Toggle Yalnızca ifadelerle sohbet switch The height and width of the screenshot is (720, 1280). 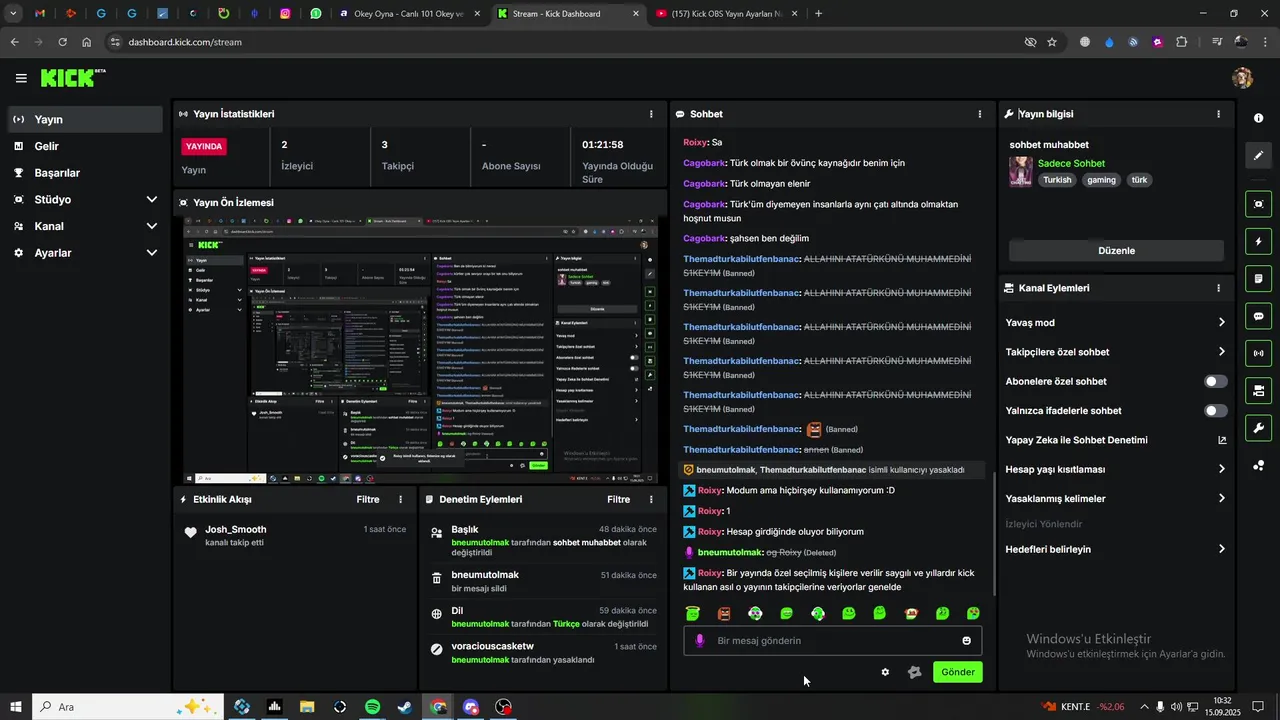[1215, 411]
